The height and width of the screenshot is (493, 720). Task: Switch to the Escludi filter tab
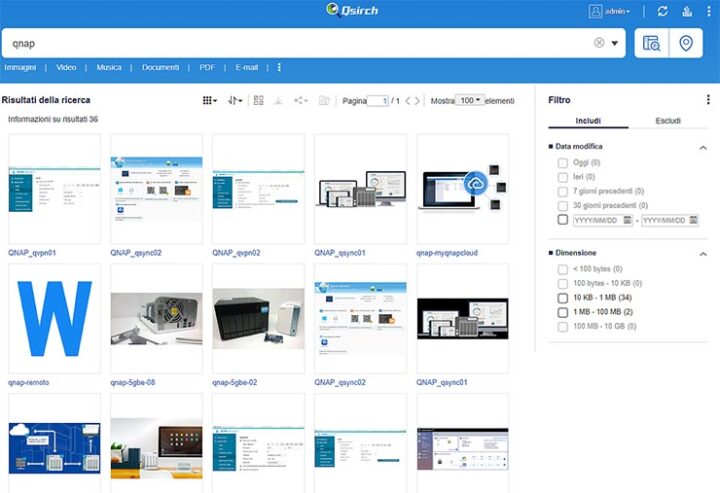click(x=668, y=121)
